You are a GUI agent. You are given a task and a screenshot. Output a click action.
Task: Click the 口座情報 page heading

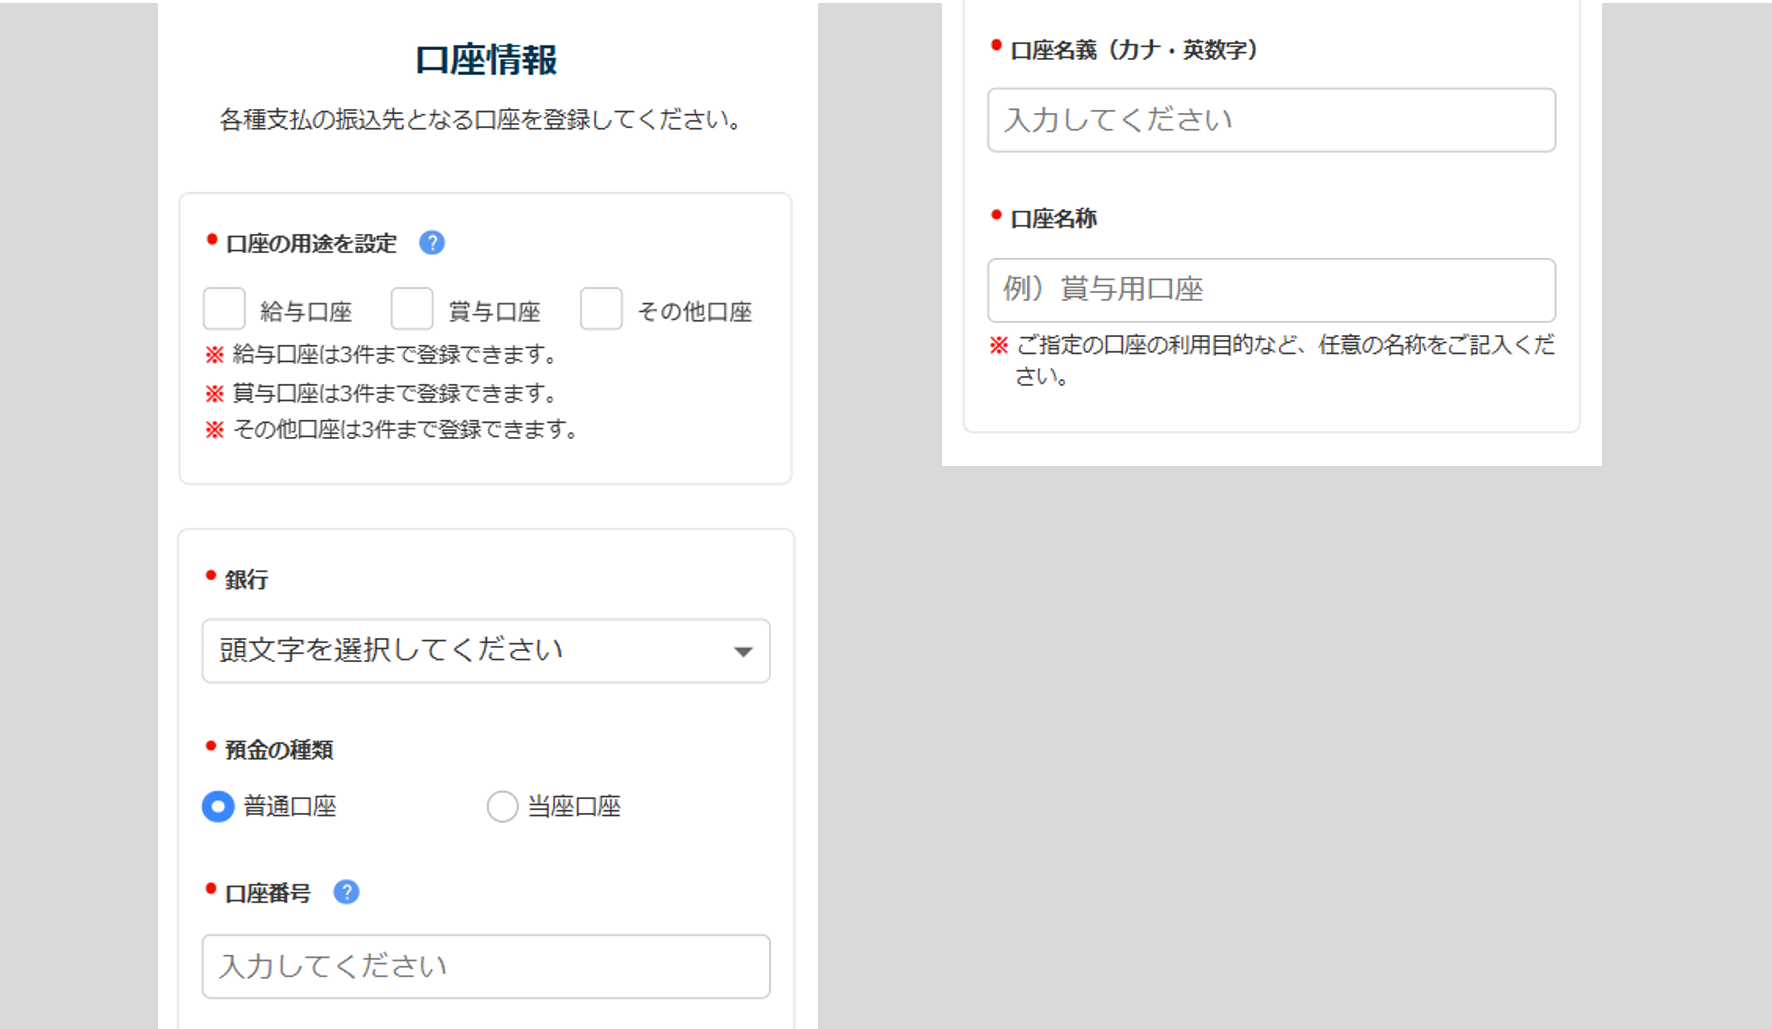pyautogui.click(x=486, y=60)
